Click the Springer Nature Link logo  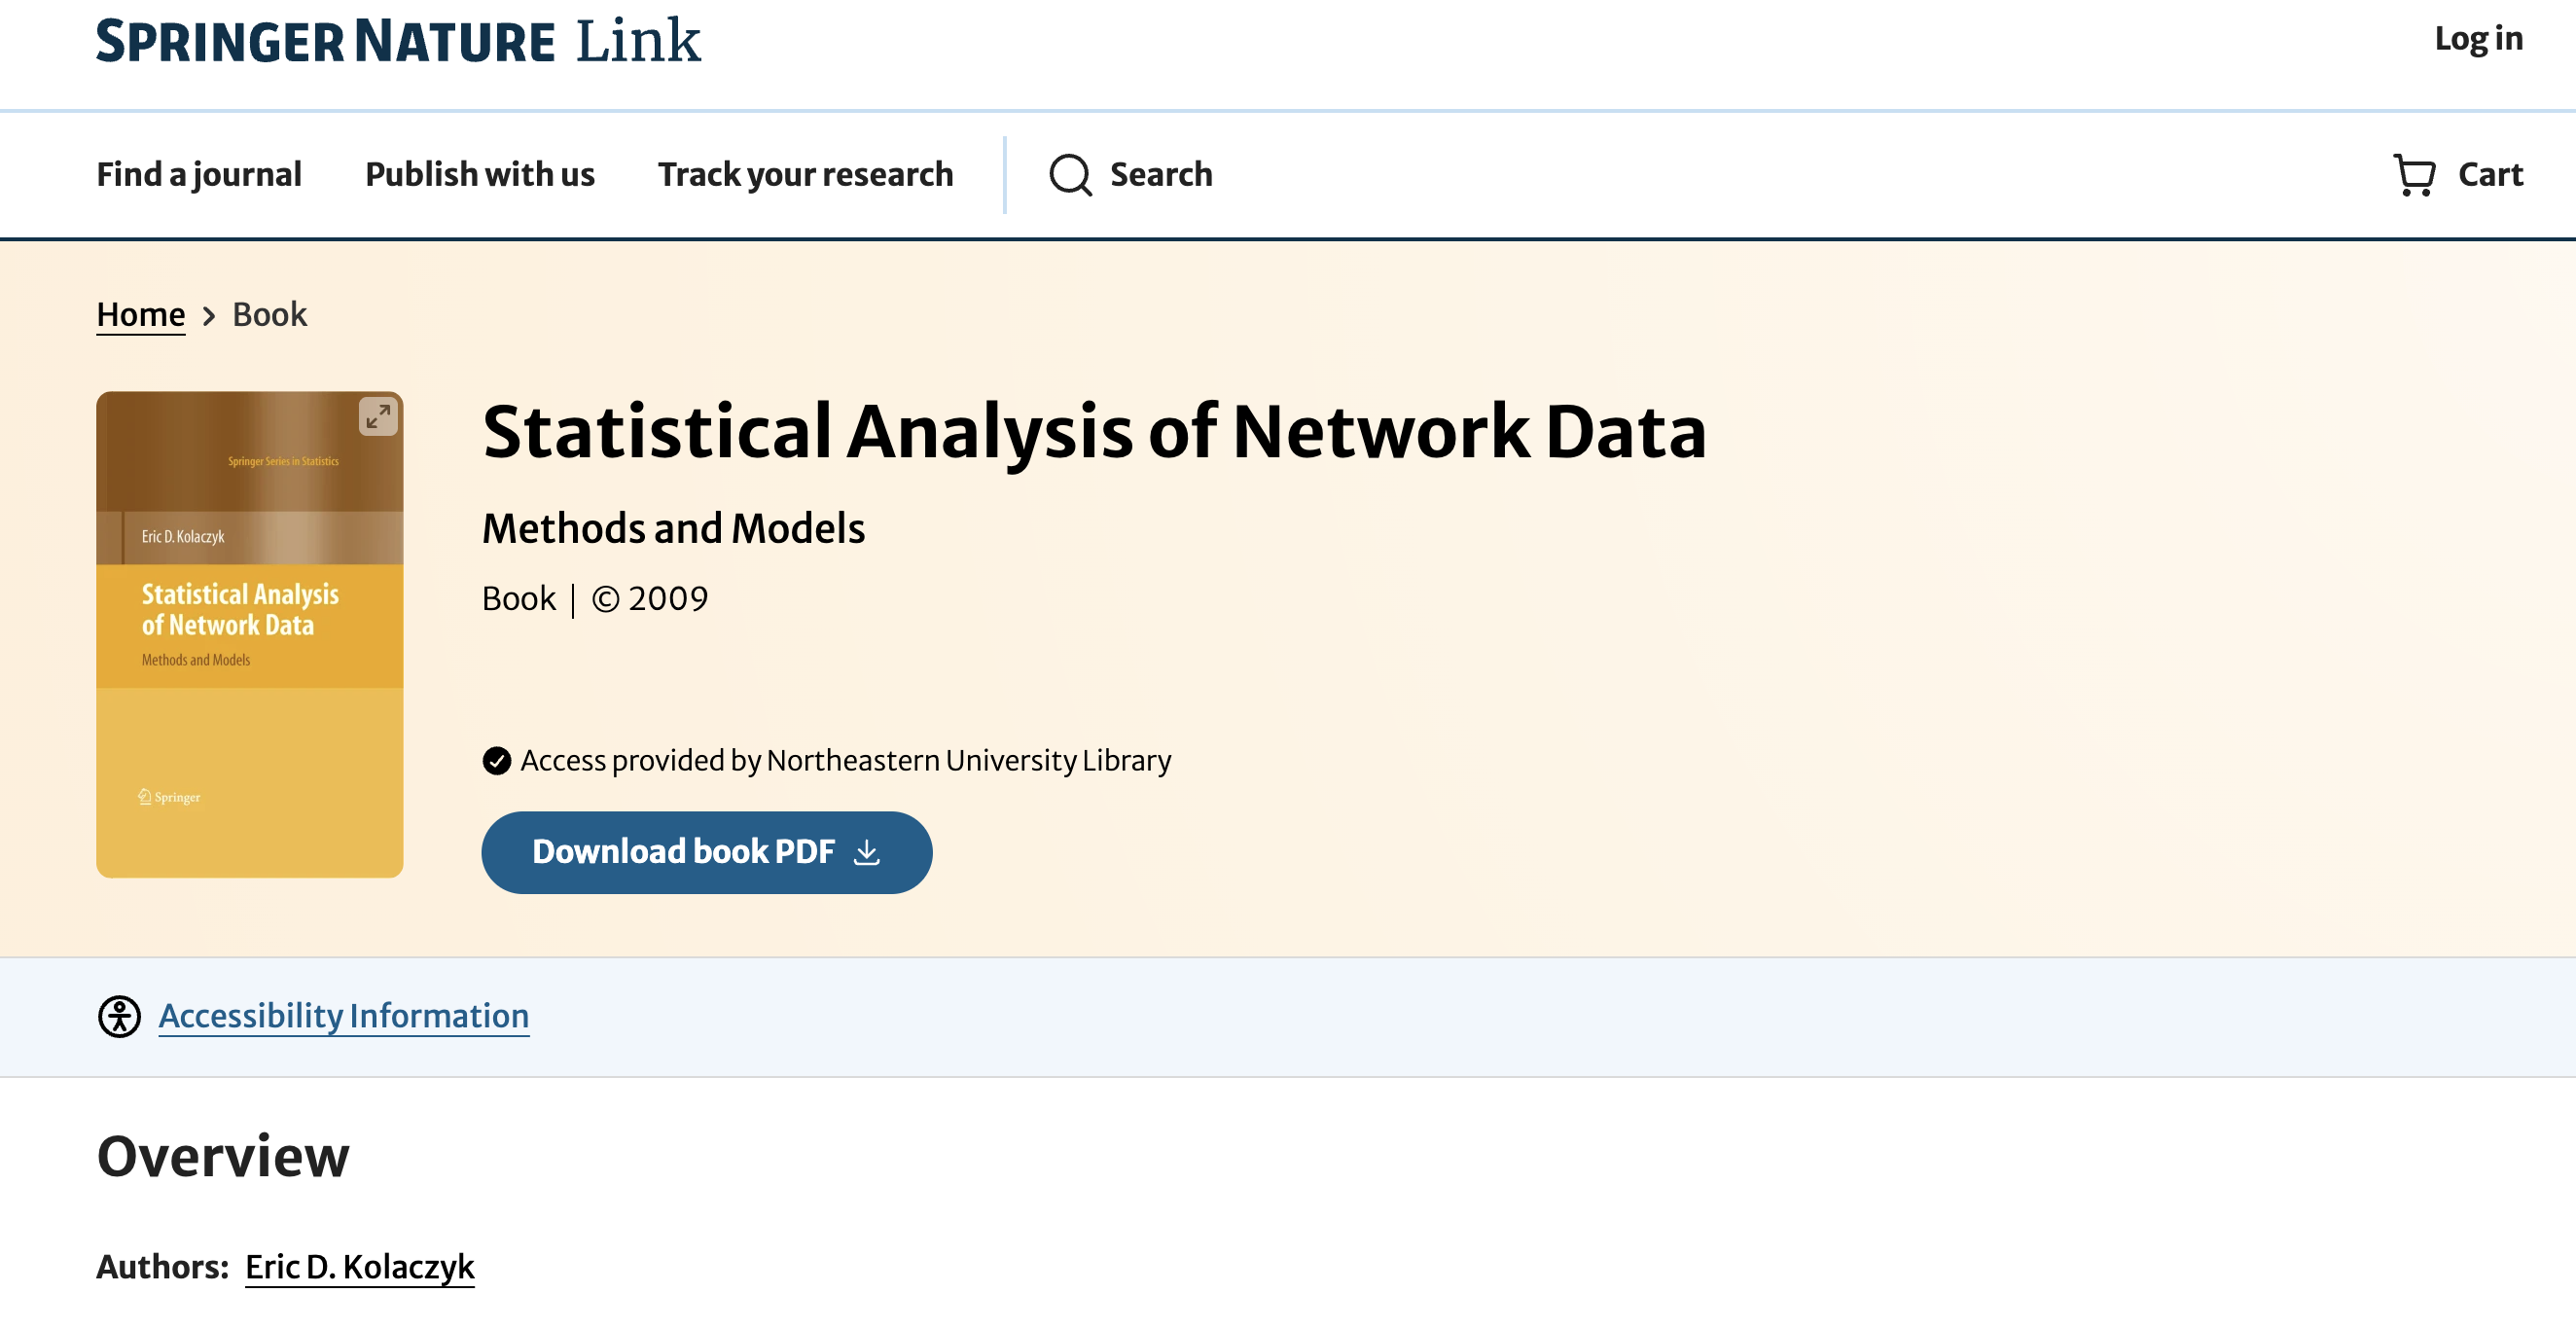coord(398,41)
